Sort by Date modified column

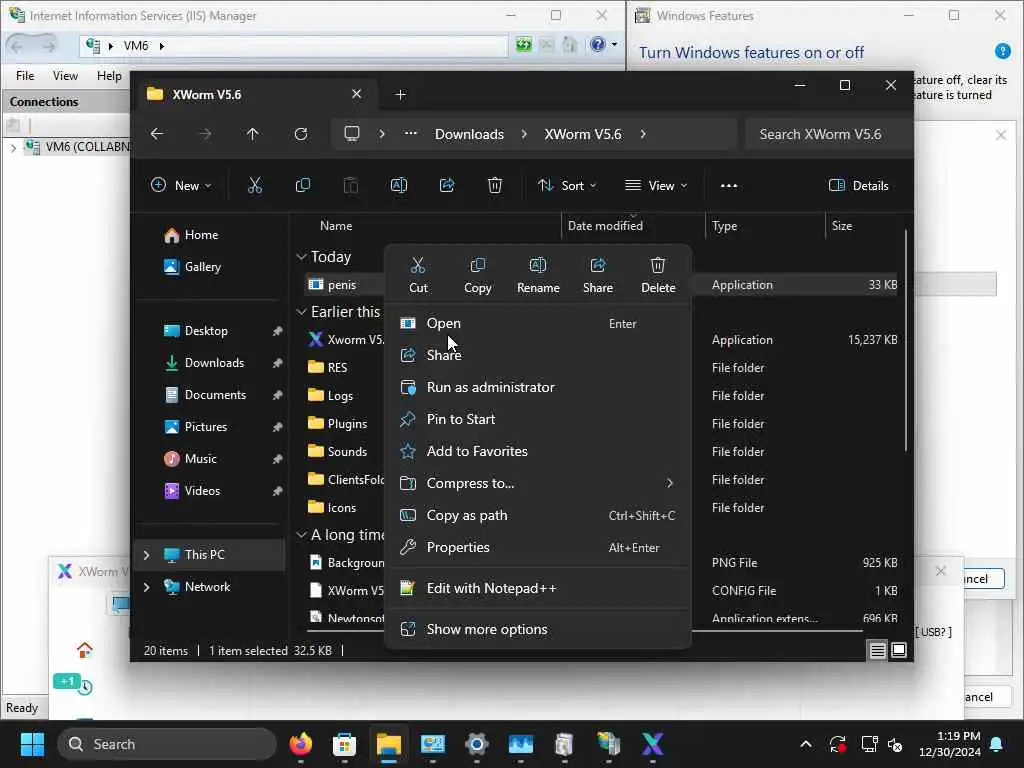[x=605, y=225]
